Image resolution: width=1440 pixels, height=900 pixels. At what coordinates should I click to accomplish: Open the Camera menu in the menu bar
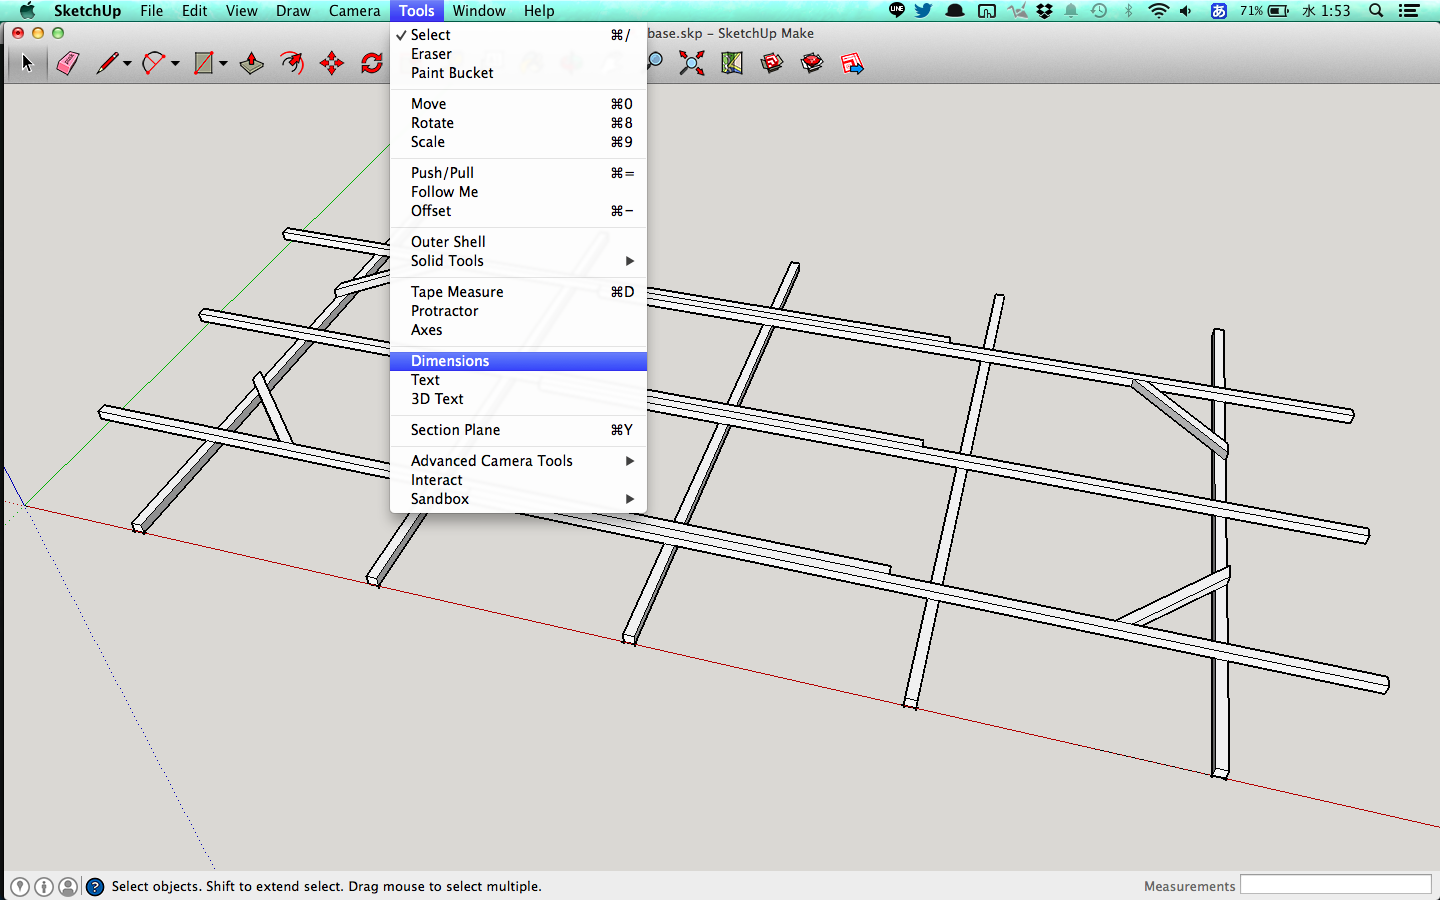[354, 11]
